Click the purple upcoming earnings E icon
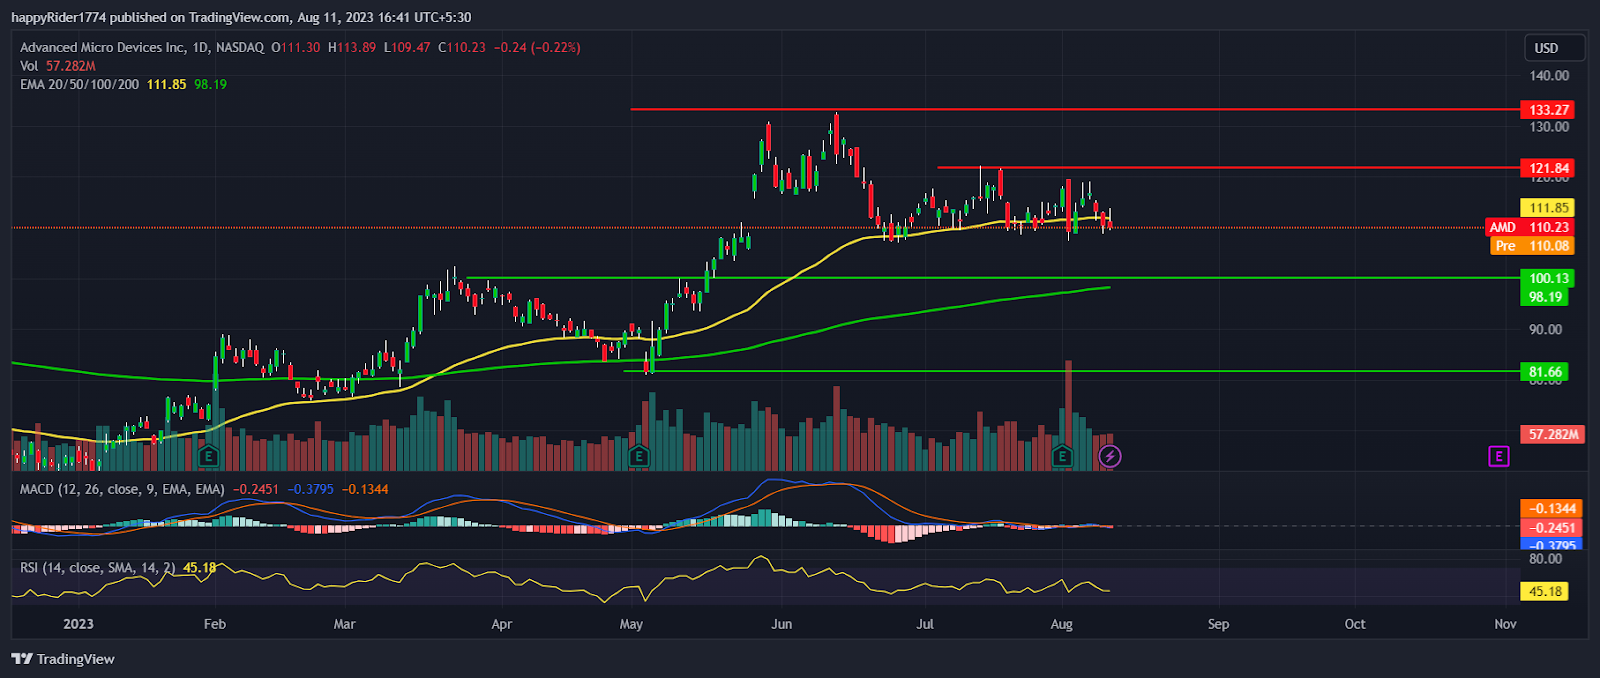Image resolution: width=1600 pixels, height=678 pixels. coord(1498,456)
